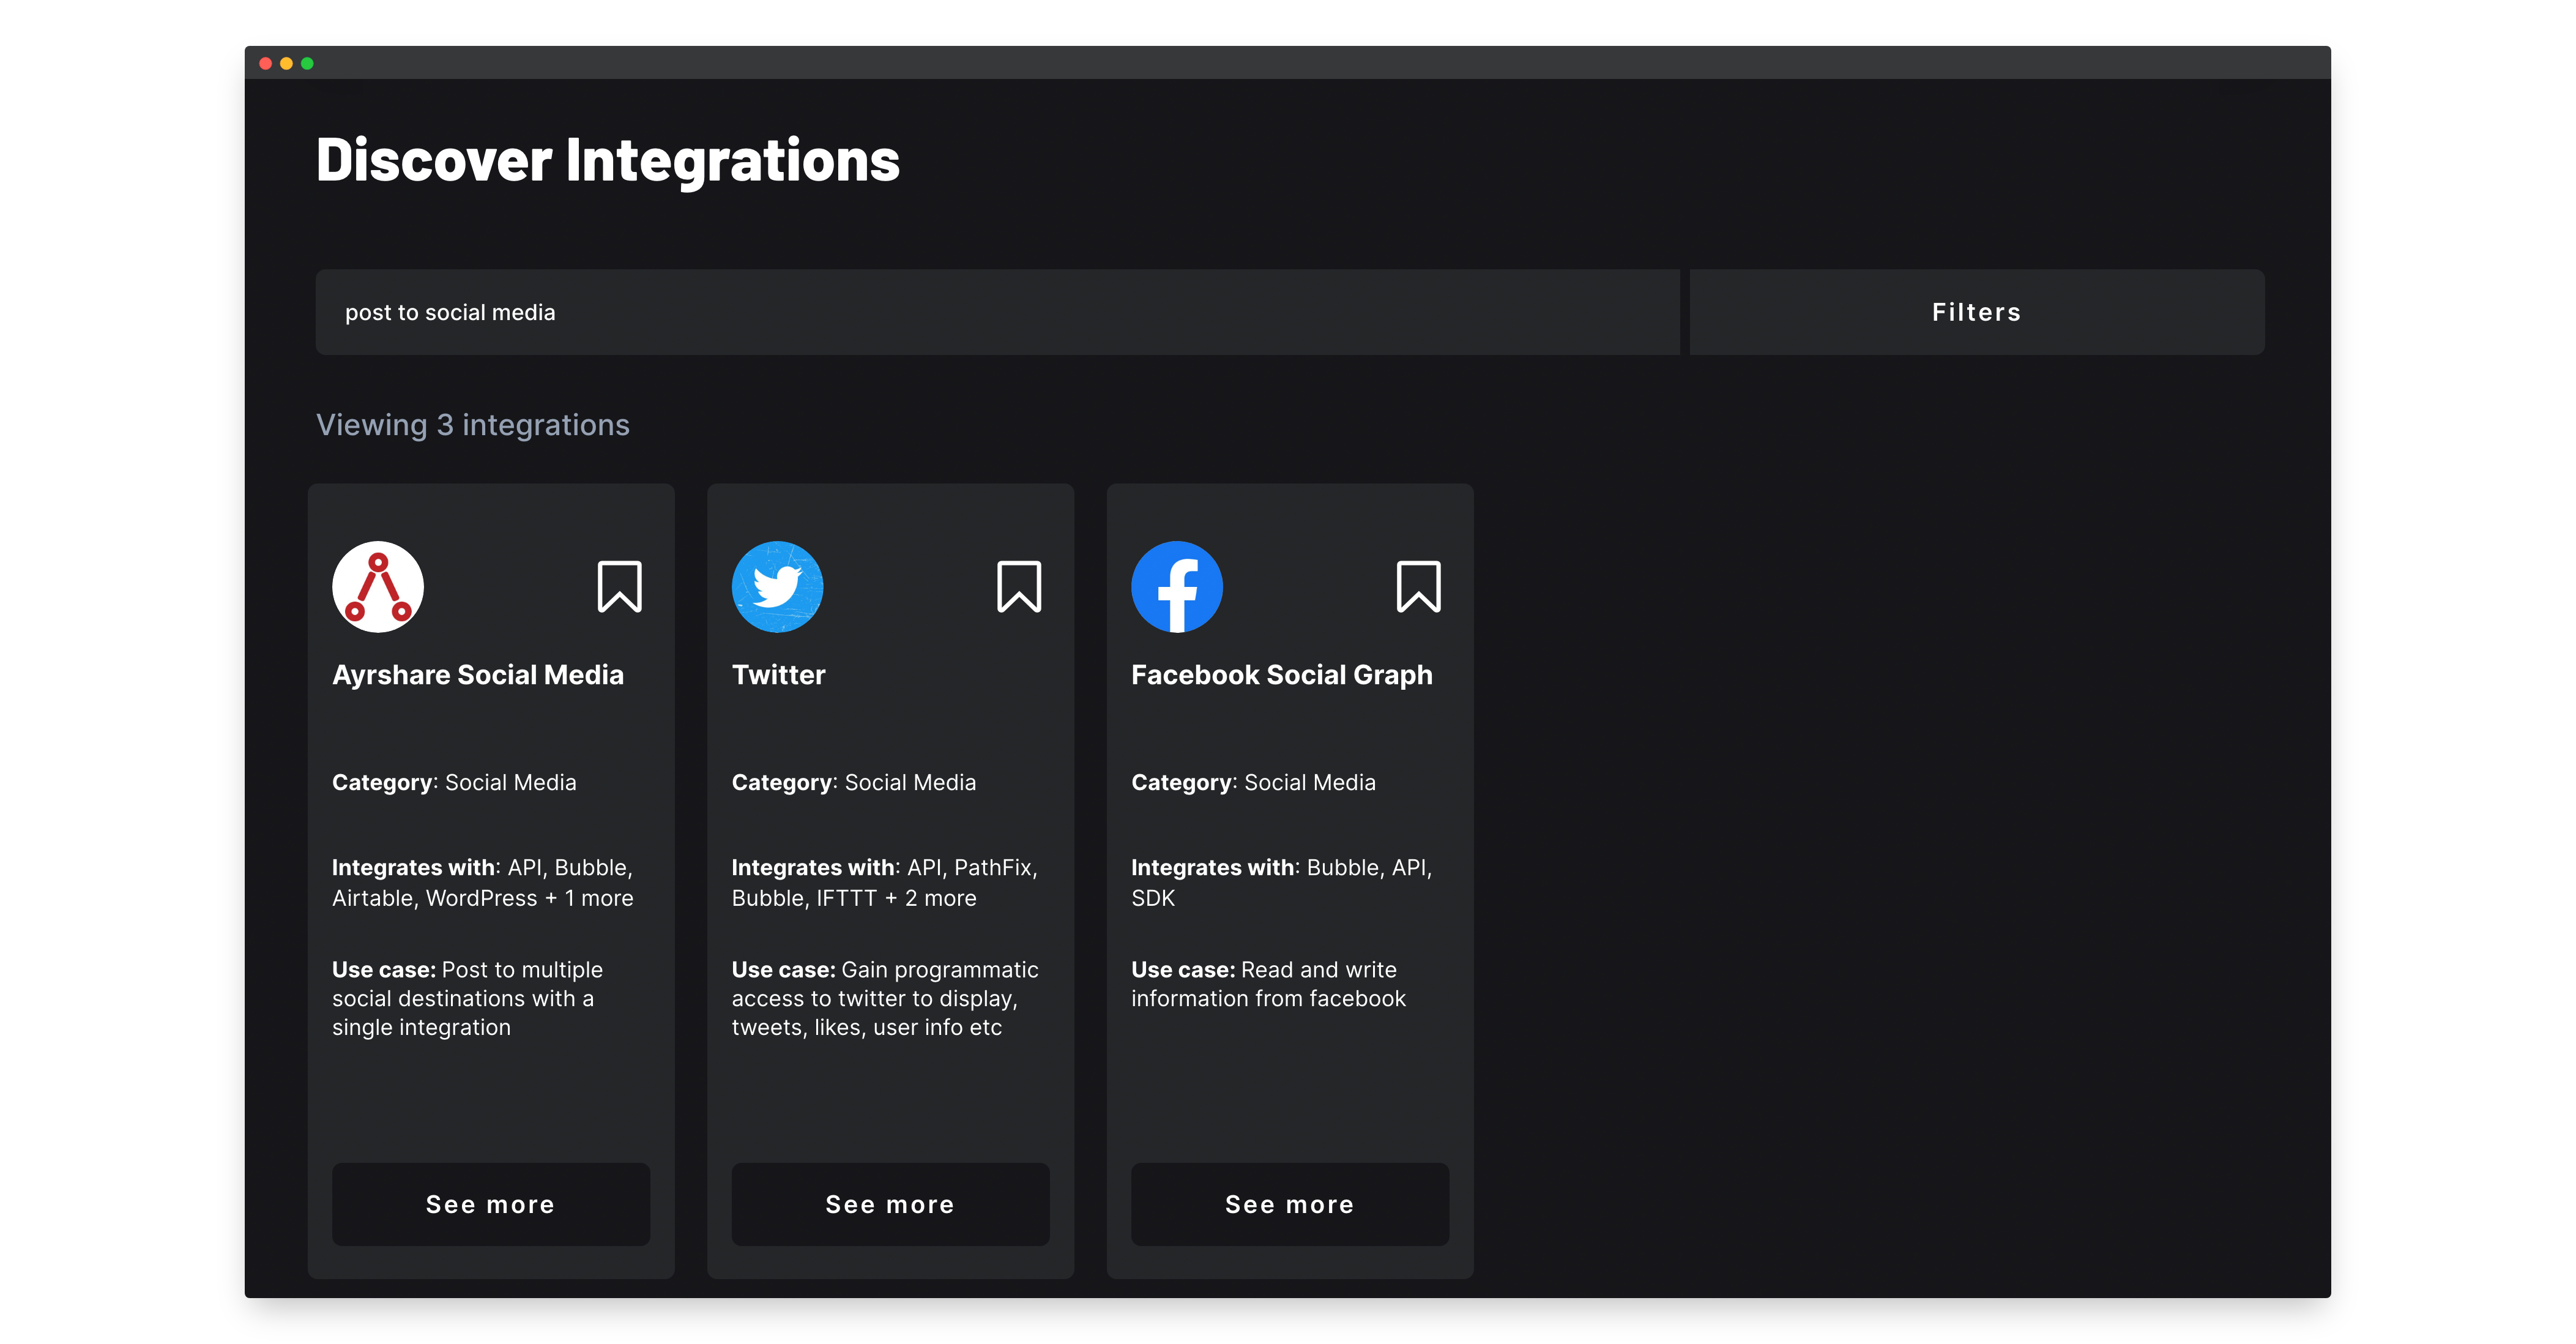Click the yellow minimize window dot

[287, 63]
